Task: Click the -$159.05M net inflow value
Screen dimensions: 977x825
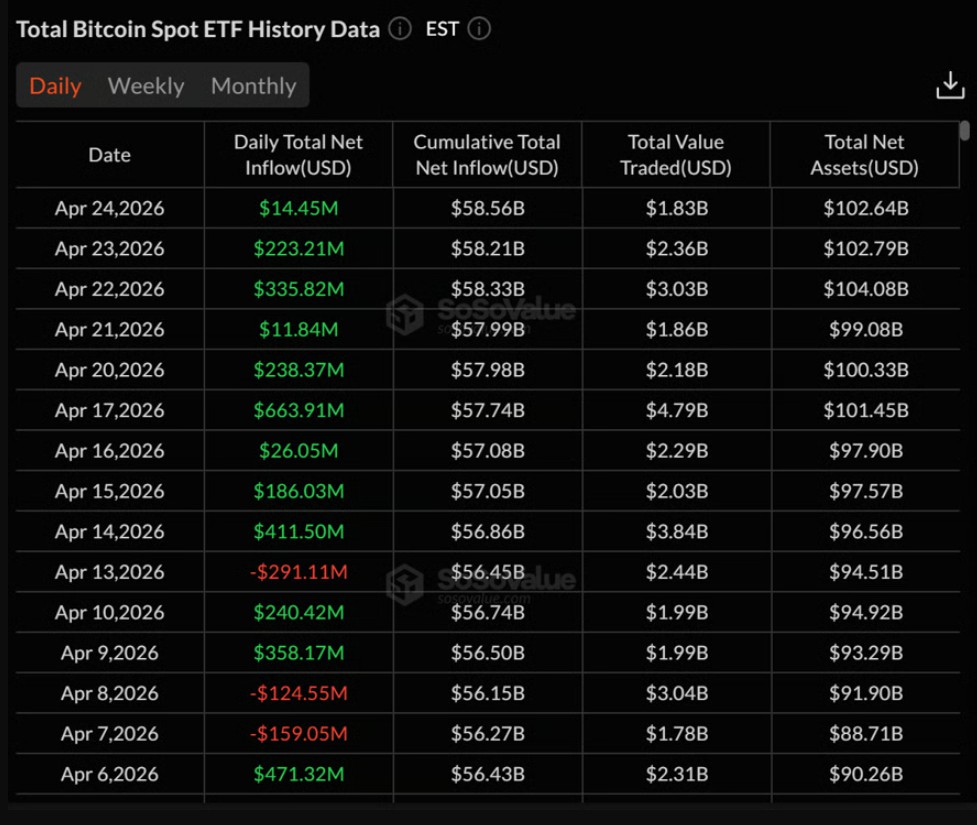Action: click(298, 734)
